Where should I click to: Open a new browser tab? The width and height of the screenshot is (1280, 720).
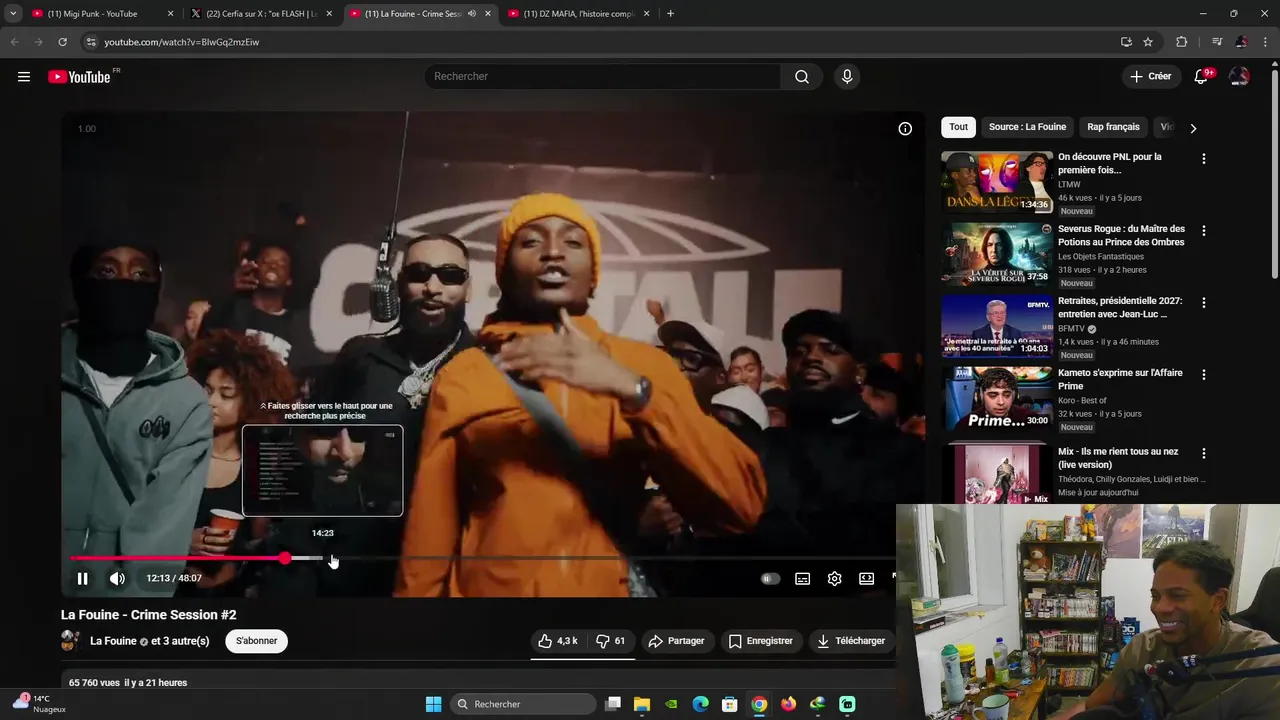[670, 14]
